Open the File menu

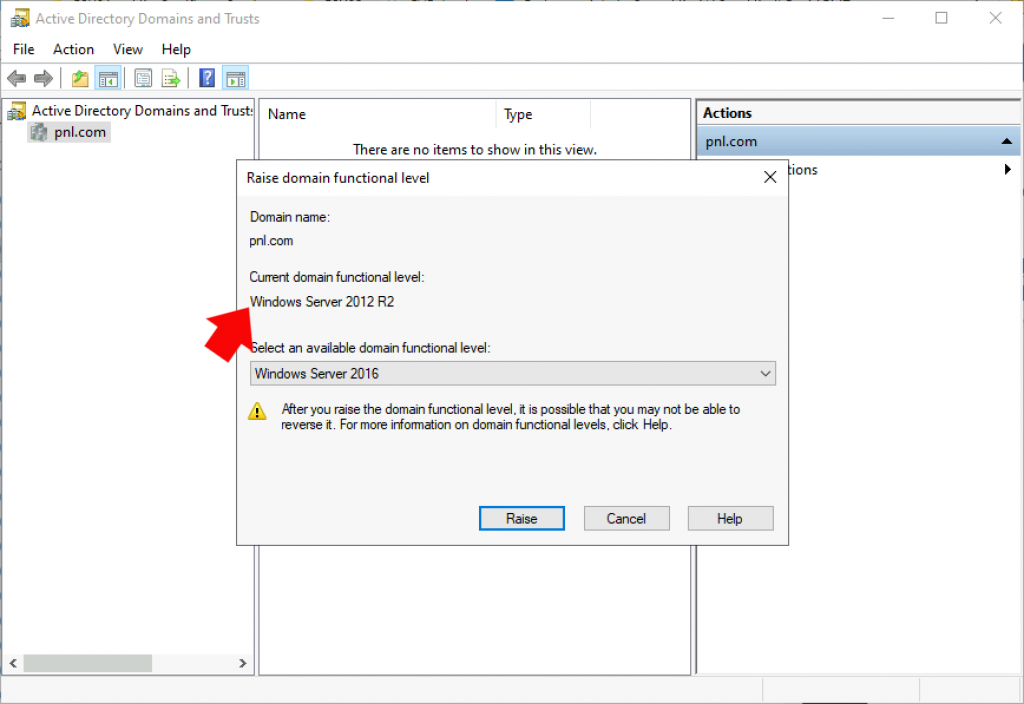[x=24, y=49]
